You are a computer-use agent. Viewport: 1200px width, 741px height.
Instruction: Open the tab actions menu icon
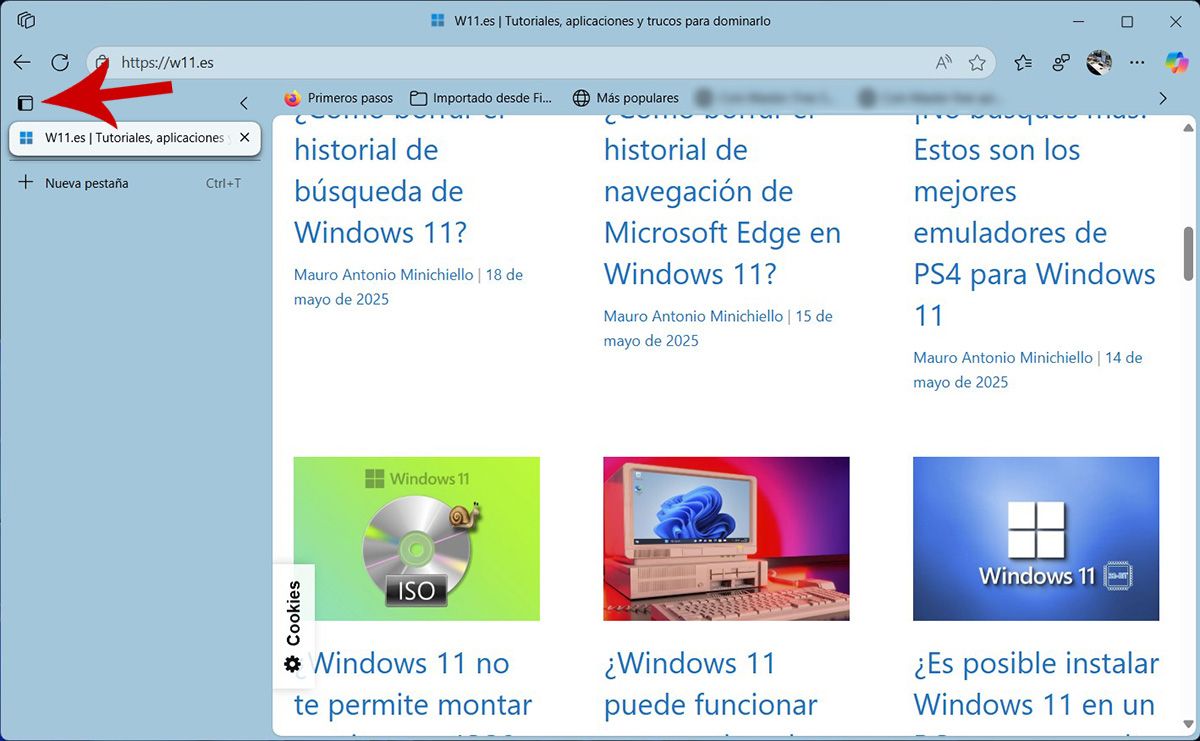point(26,103)
